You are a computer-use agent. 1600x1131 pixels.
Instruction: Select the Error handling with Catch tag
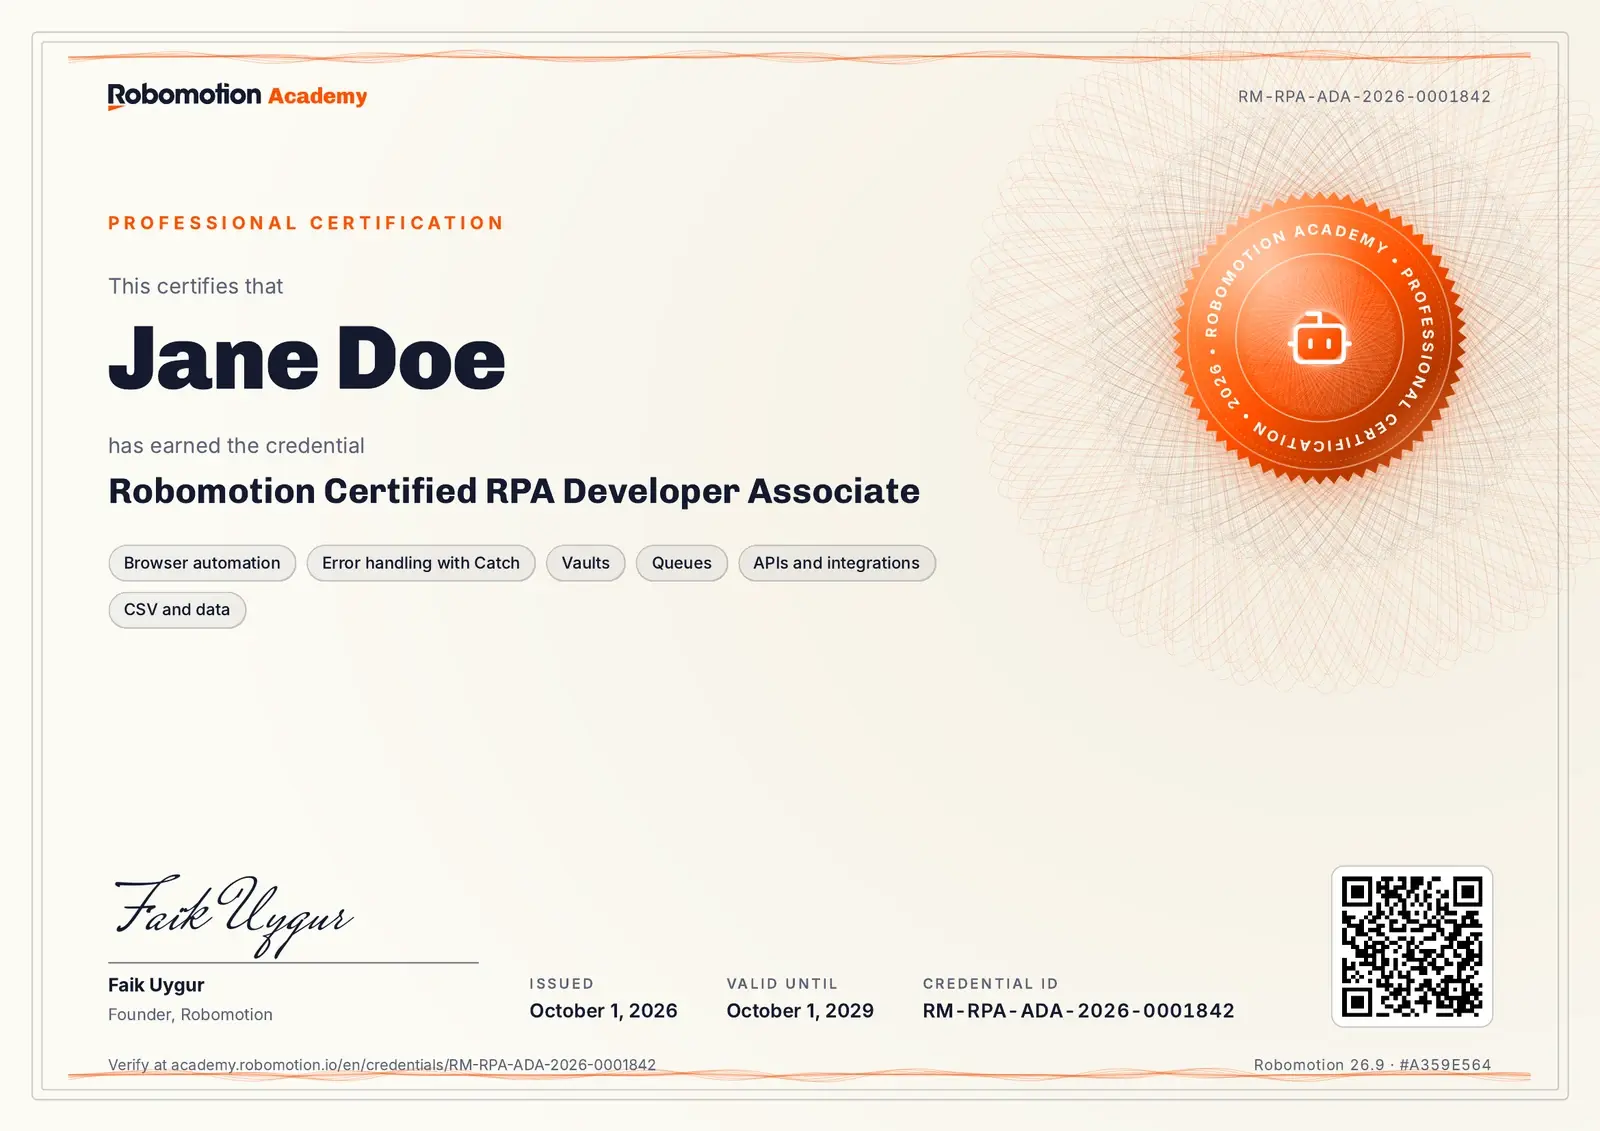[x=421, y=563]
